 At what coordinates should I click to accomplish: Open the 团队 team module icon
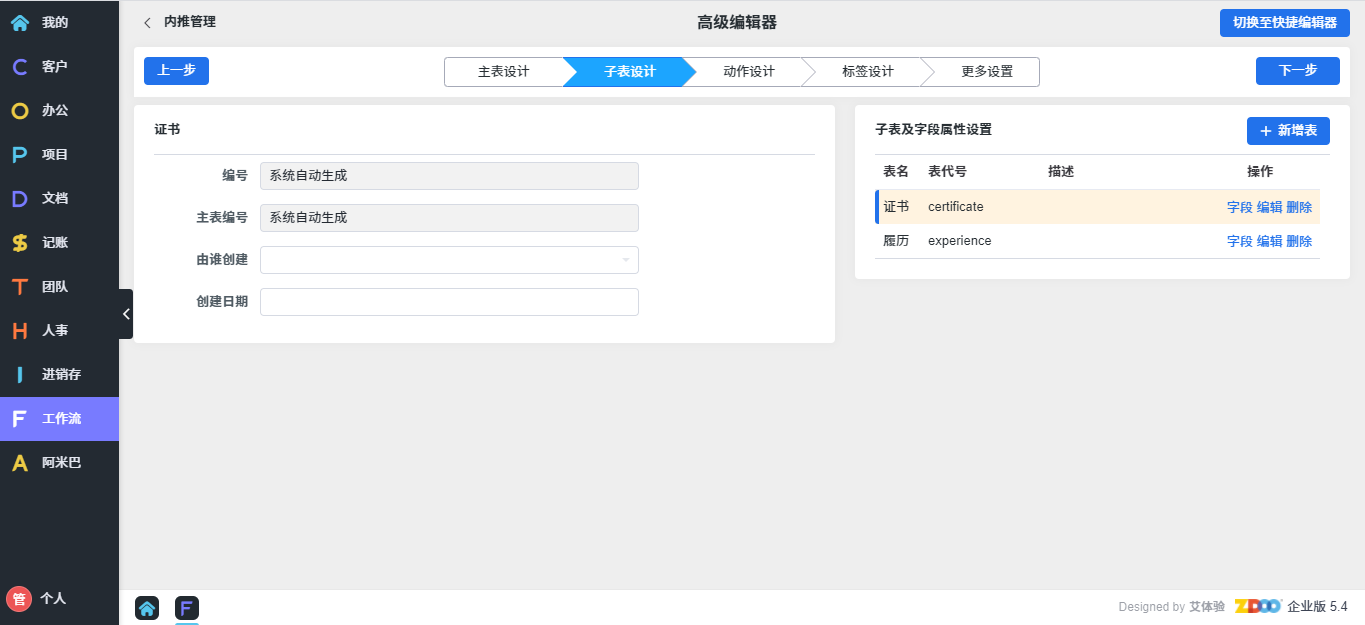point(20,286)
